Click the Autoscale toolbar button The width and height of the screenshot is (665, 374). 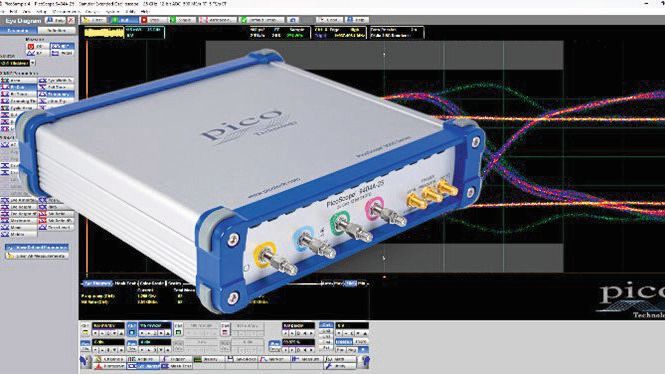[218, 20]
